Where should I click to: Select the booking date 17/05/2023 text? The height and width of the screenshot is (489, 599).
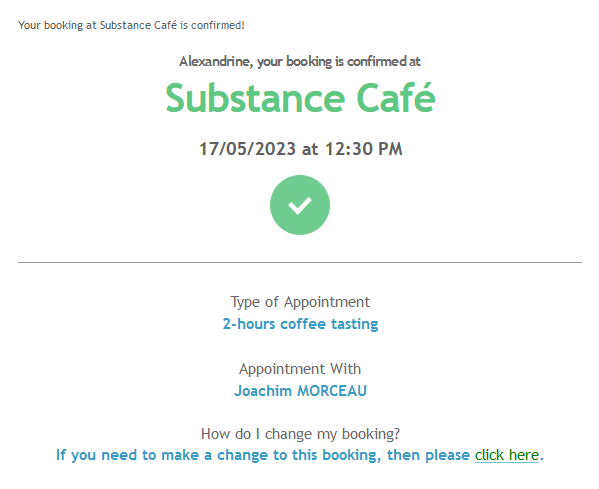click(248, 149)
